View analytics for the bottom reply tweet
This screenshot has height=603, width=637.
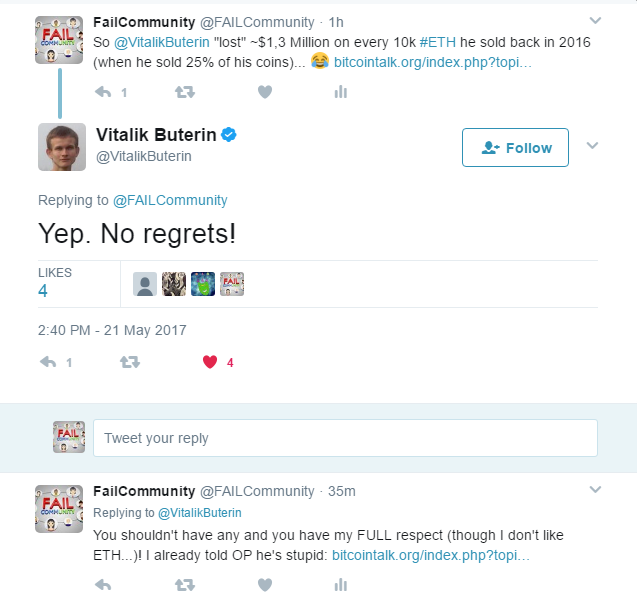[x=340, y=585]
